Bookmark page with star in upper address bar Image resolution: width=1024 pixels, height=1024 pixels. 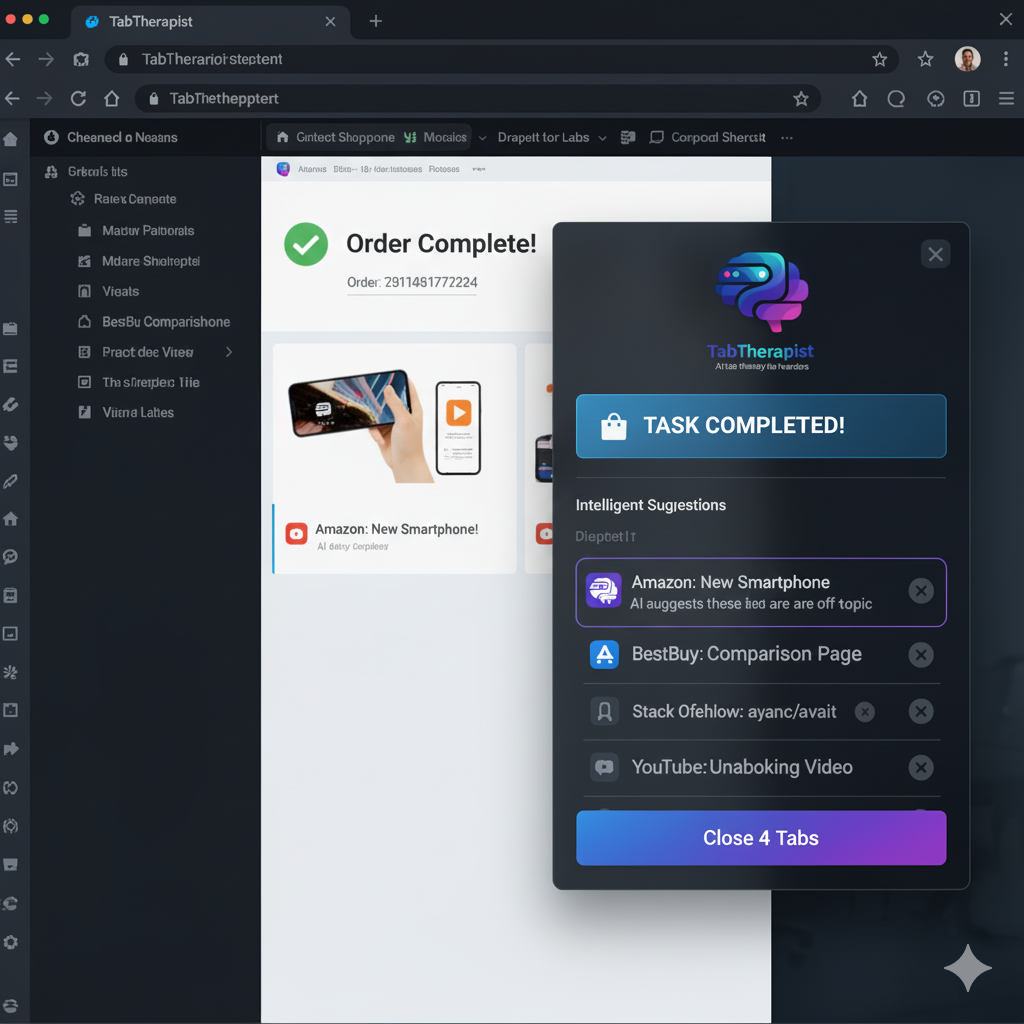pos(880,59)
